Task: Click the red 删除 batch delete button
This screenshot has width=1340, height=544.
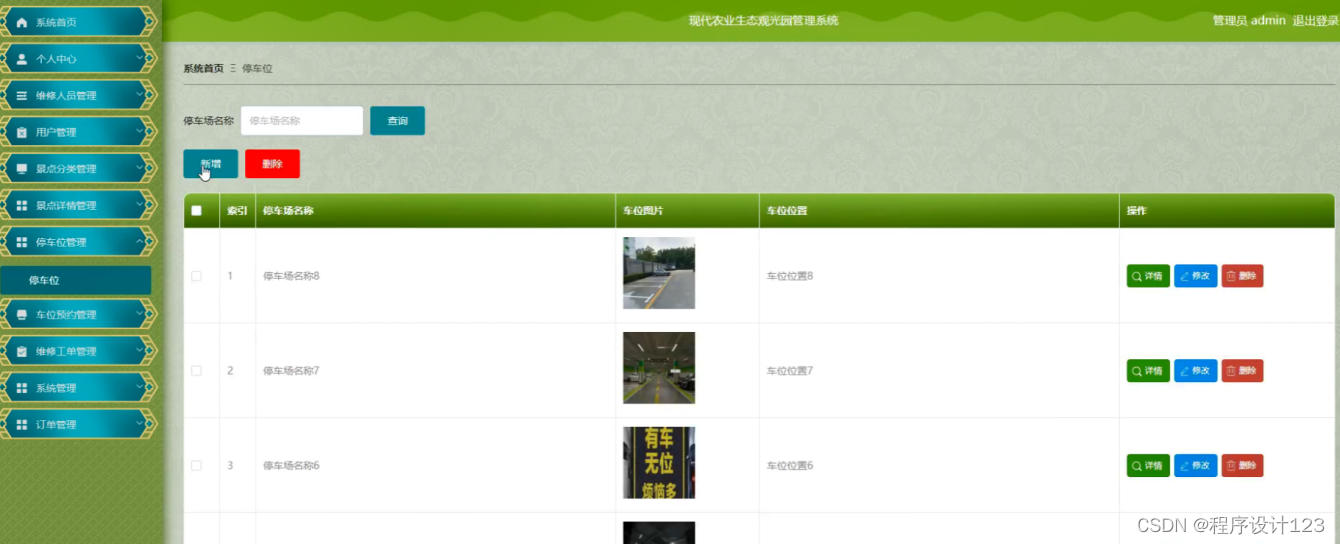Action: pos(272,164)
